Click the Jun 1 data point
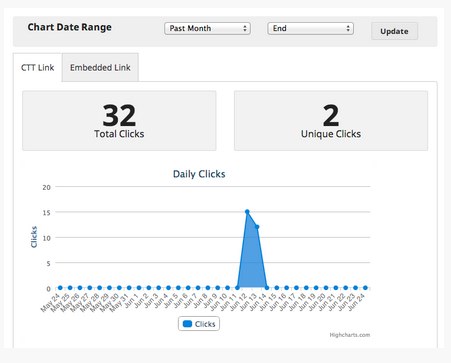Screen dimensions: 451x363 pyautogui.click(x=139, y=288)
